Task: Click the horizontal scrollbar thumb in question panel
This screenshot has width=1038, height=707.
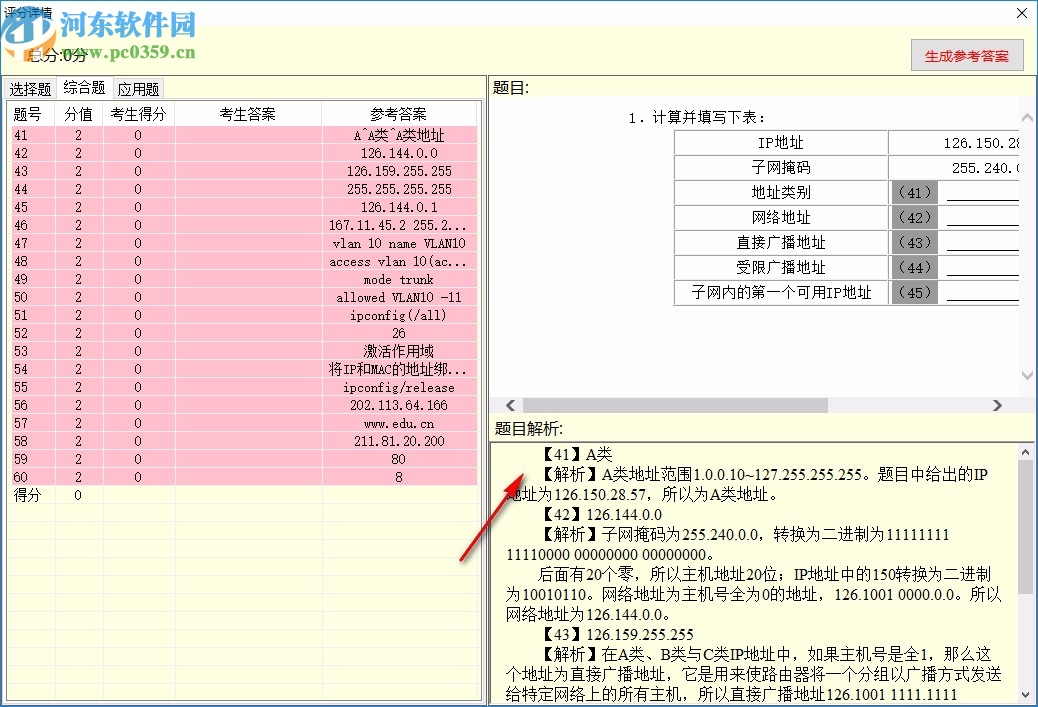Action: point(675,405)
